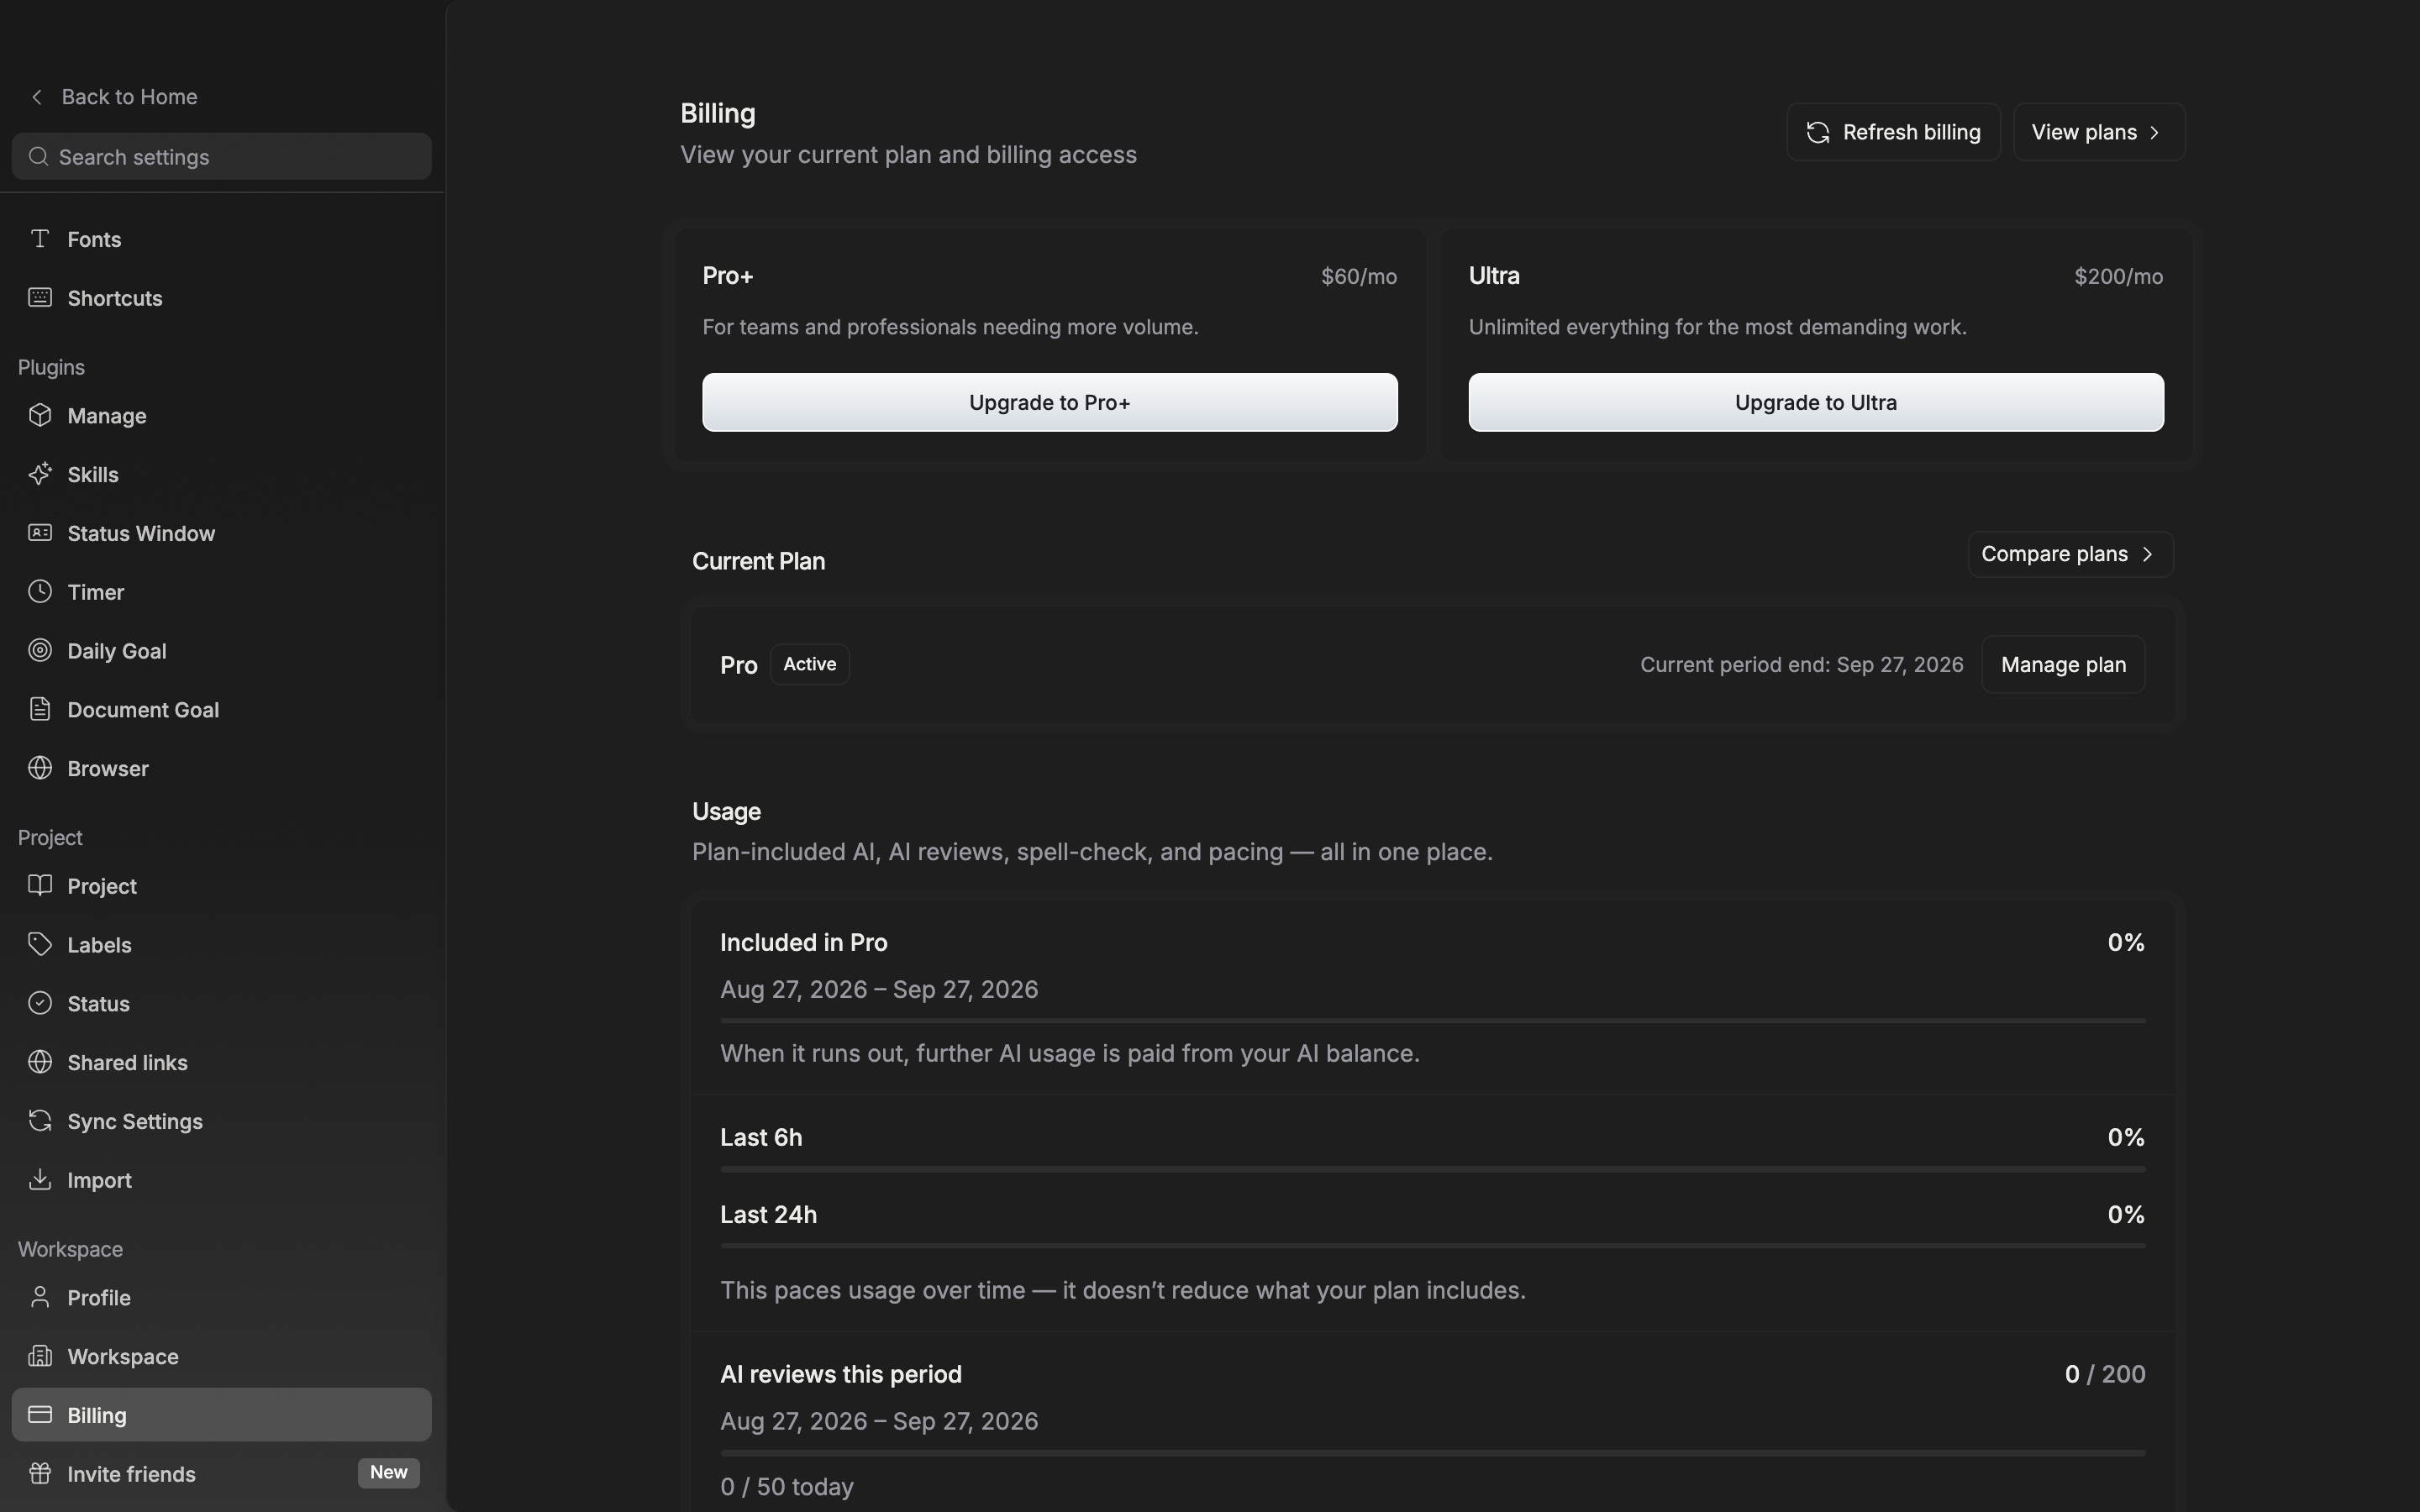Go Back to Home
This screenshot has width=2420, height=1512.
[114, 97]
